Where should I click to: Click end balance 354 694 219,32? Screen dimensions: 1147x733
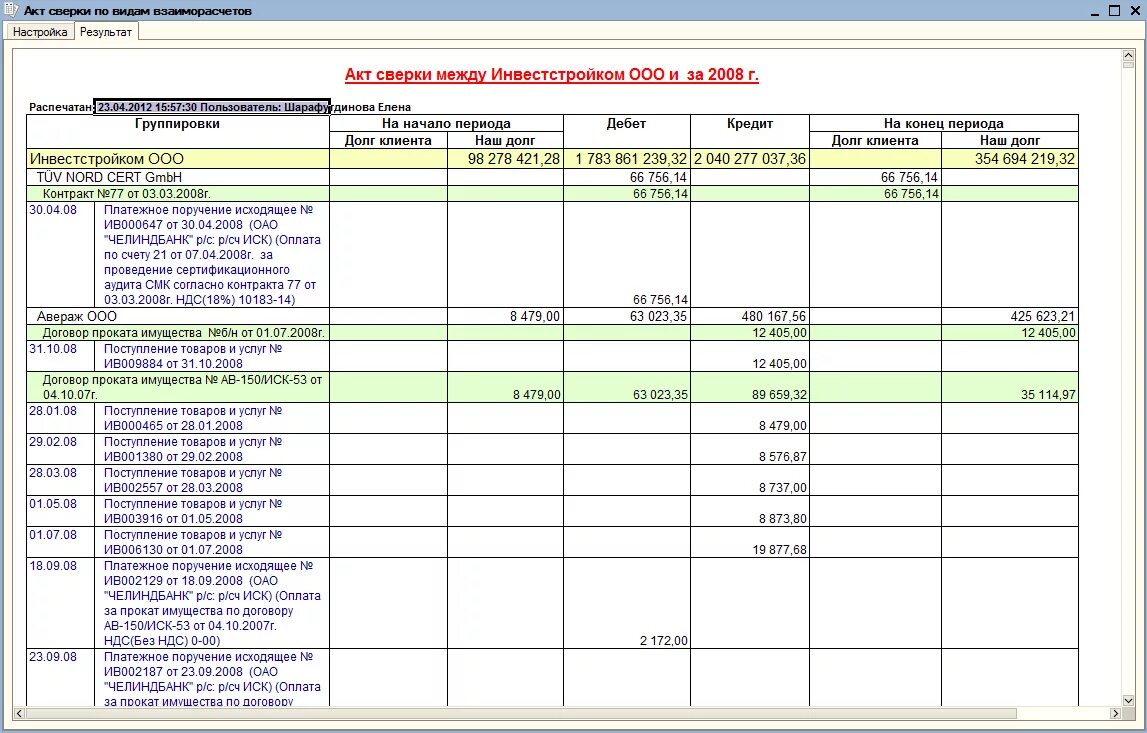pyautogui.click(x=1025, y=159)
